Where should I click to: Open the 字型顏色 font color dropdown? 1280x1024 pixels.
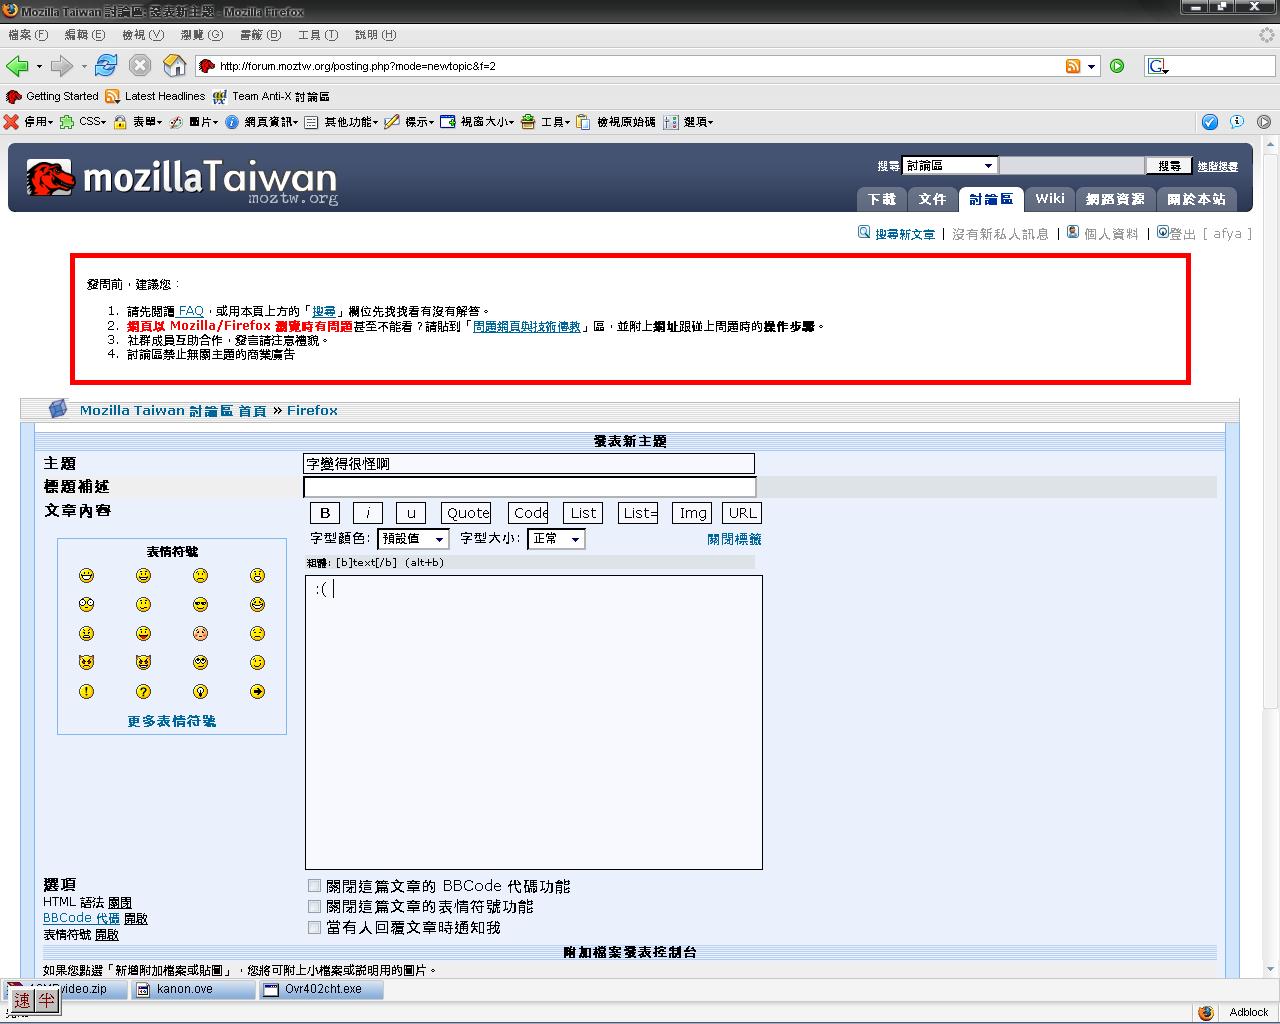413,539
